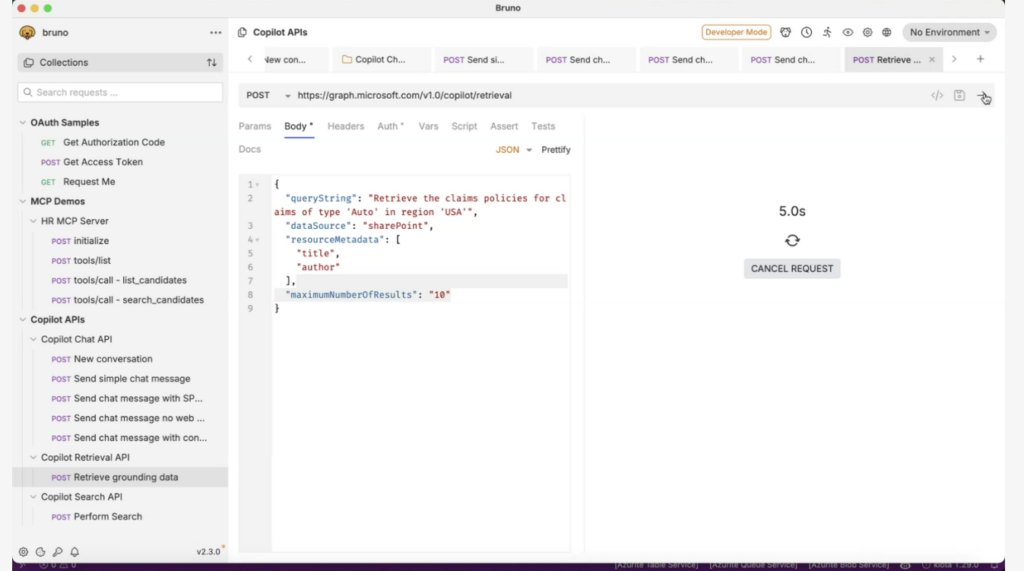Toggle the eye icon in top toolbar
1024x571 pixels.
coord(848,32)
